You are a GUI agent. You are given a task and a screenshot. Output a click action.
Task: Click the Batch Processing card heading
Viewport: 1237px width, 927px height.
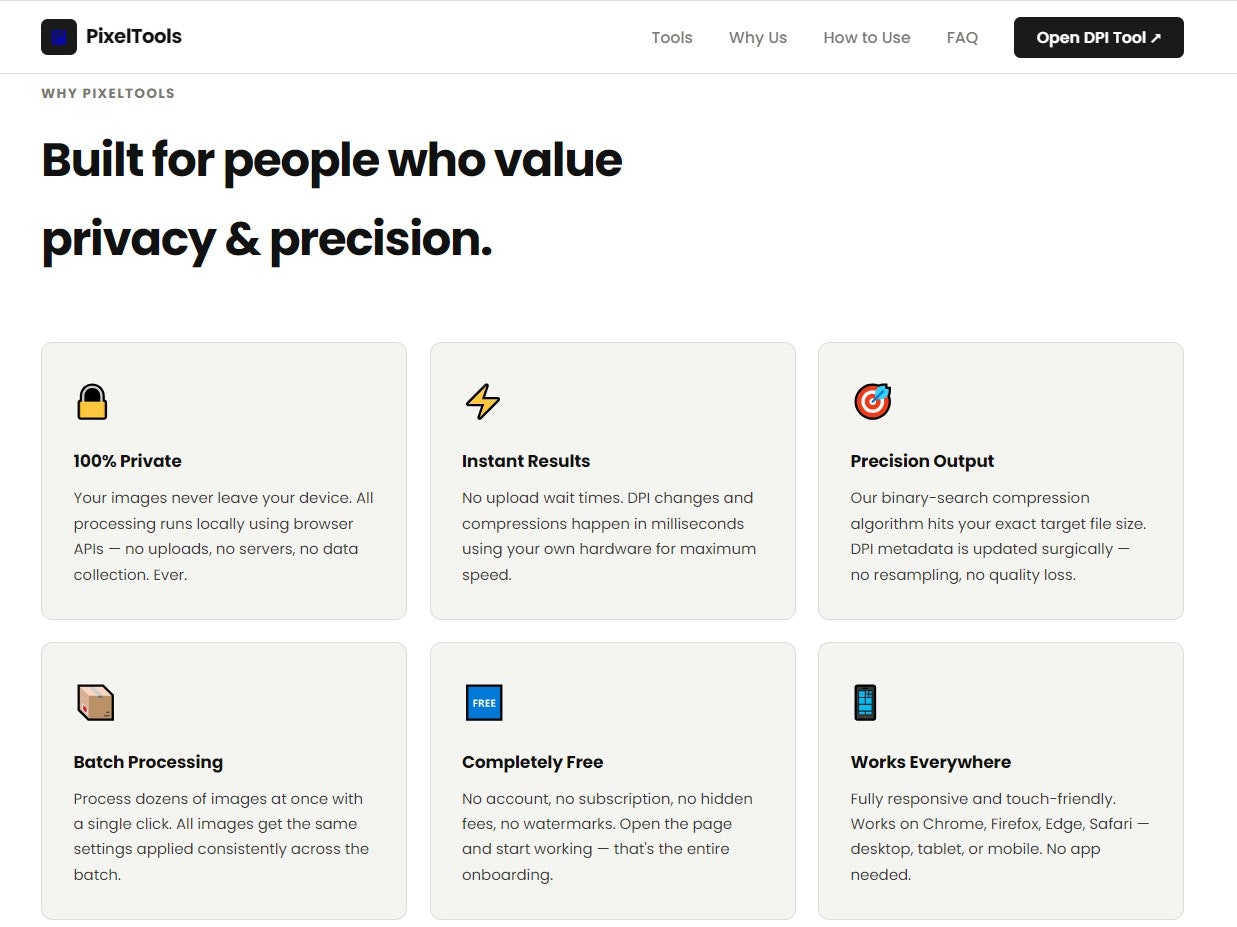148,762
